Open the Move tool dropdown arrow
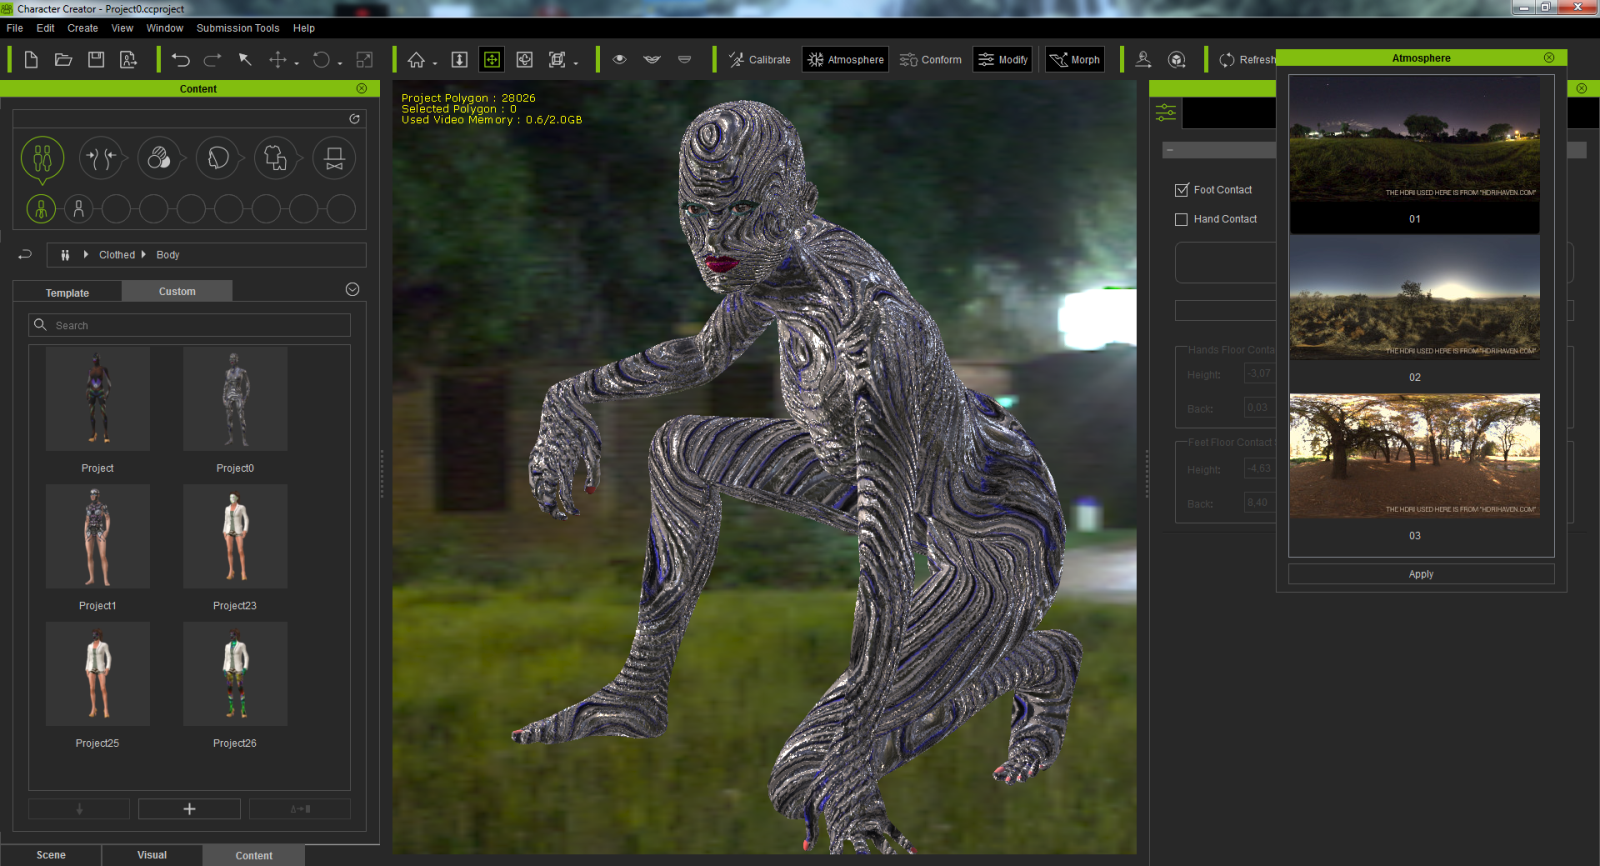Viewport: 1600px width, 866px height. (x=297, y=63)
